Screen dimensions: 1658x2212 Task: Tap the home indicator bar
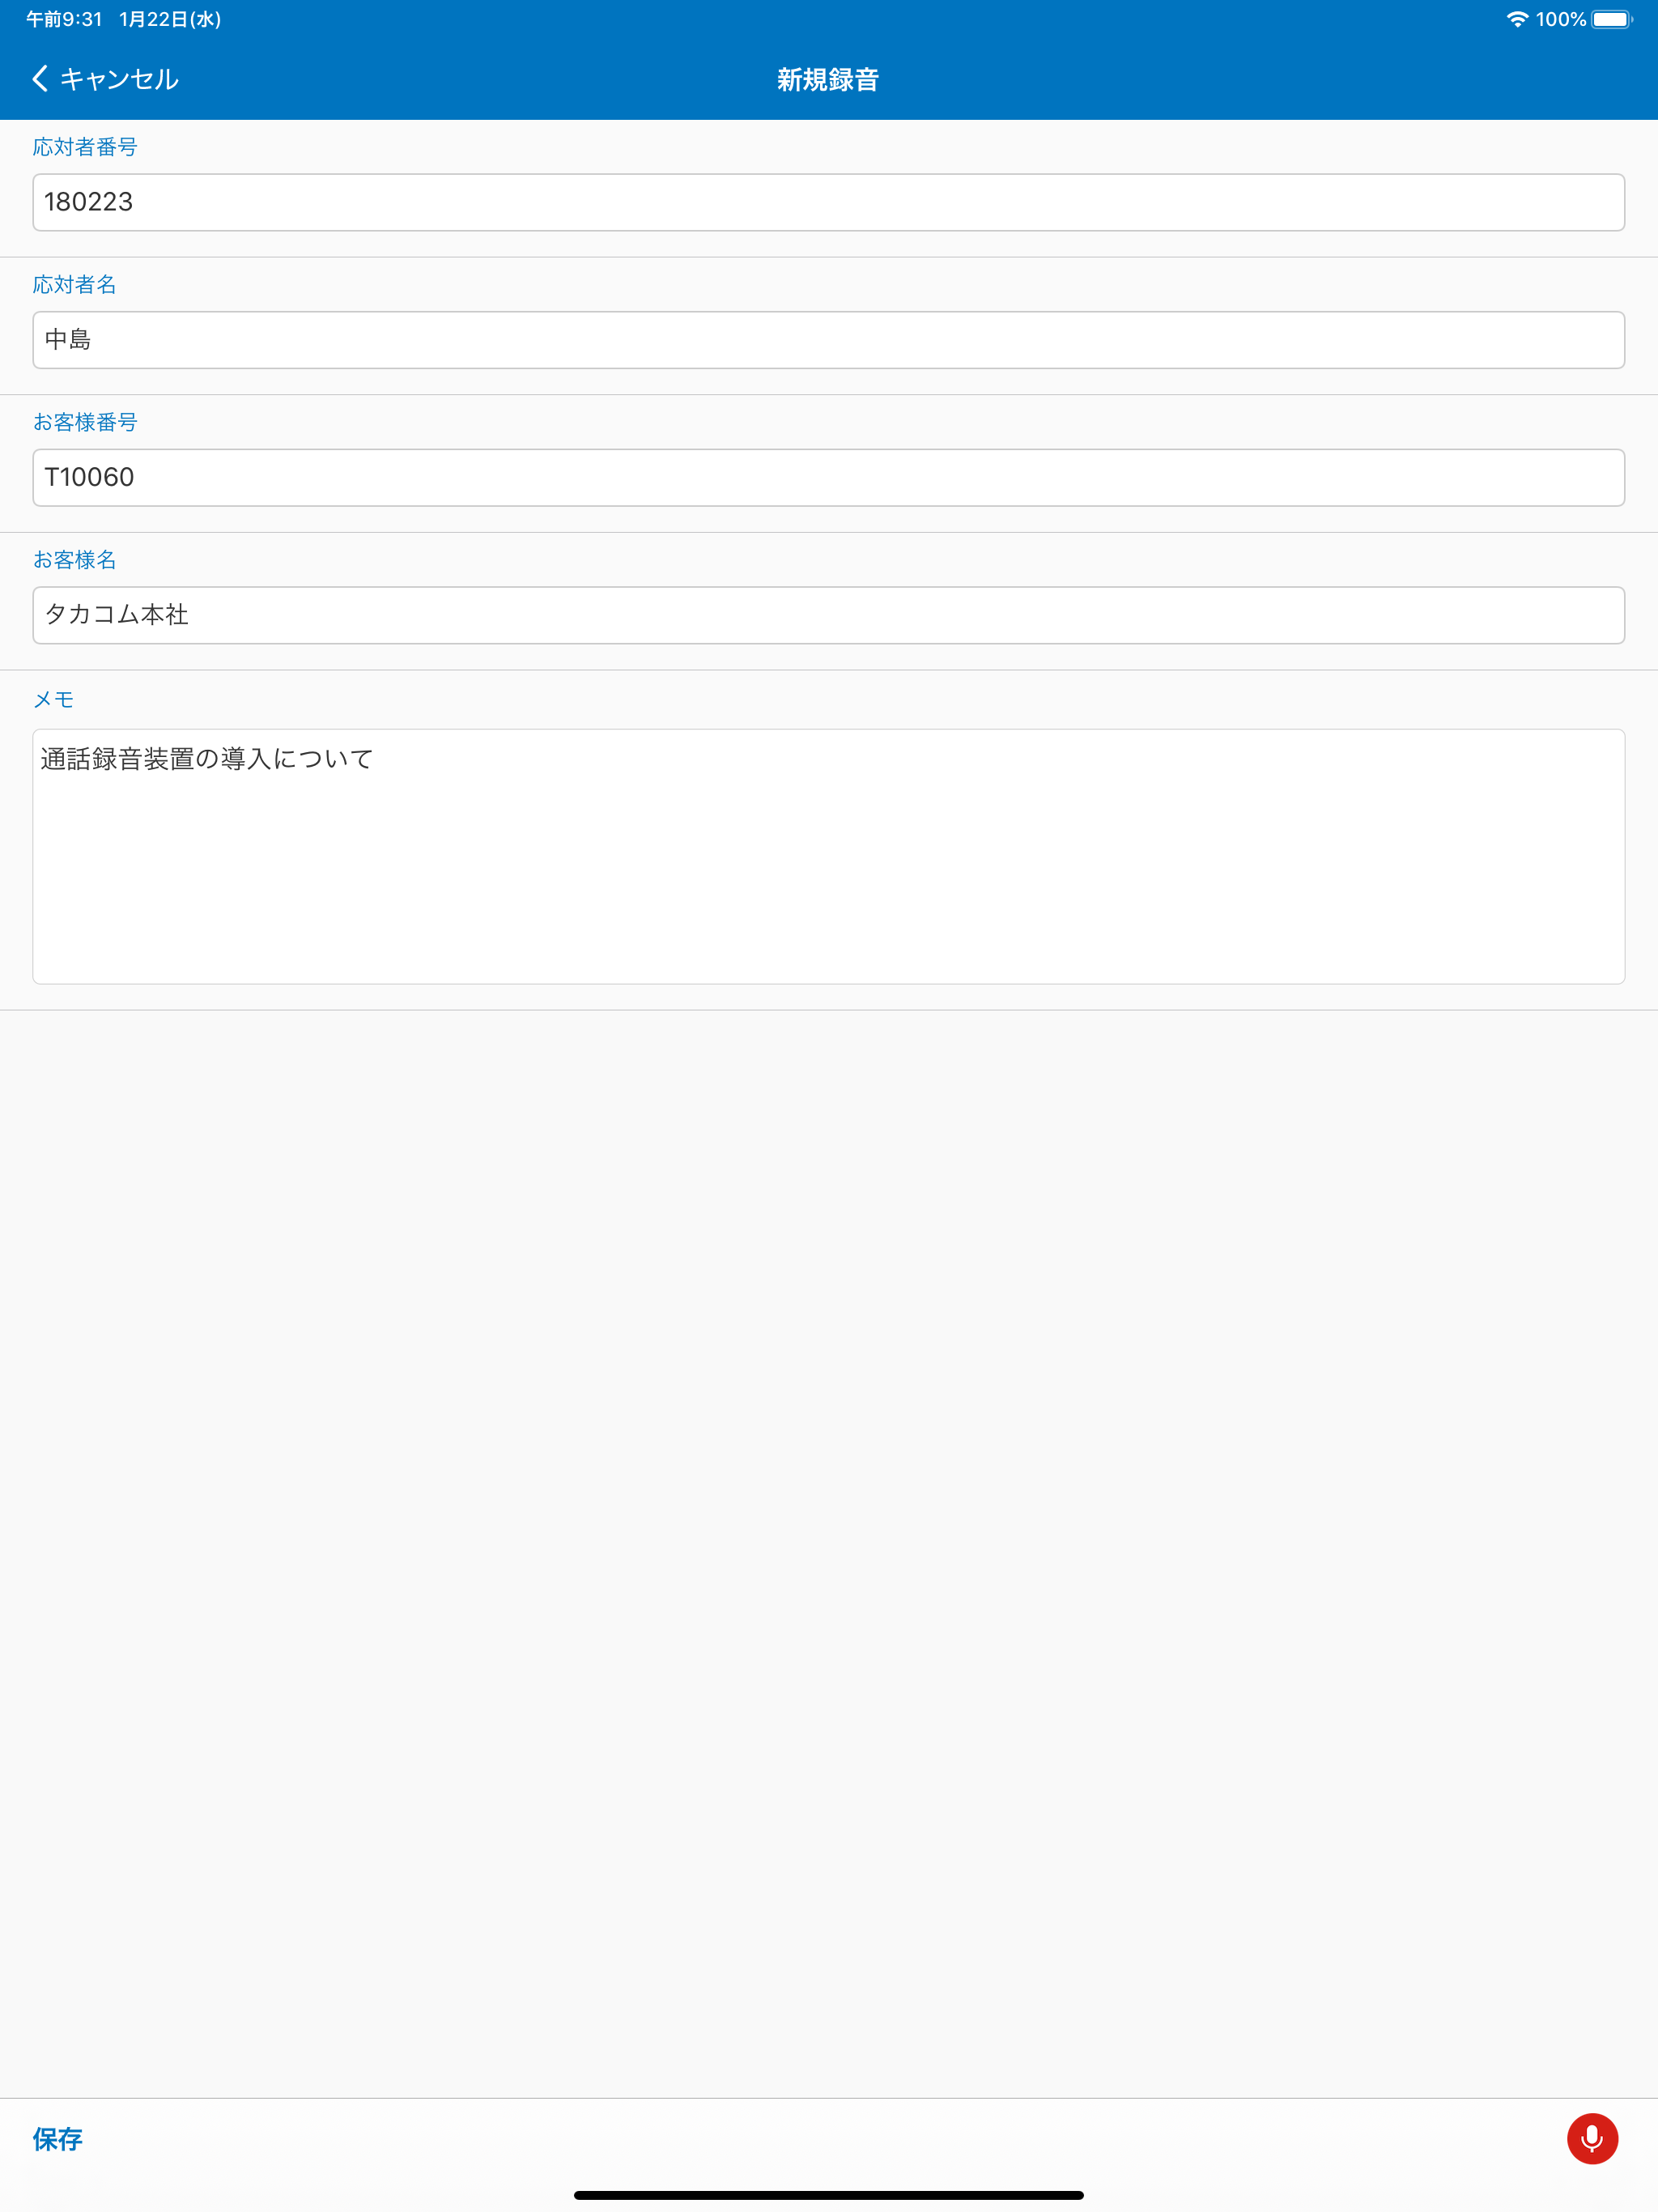[828, 2195]
